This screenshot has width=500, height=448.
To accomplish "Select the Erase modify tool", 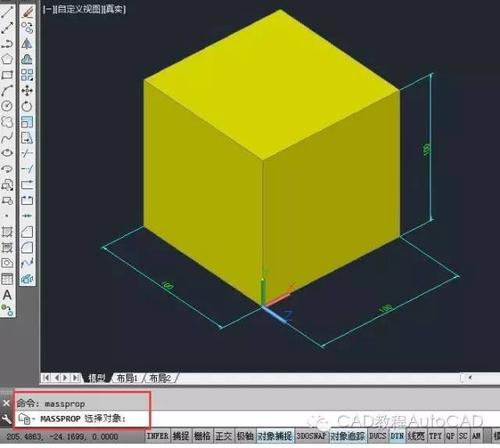I will click(27, 12).
